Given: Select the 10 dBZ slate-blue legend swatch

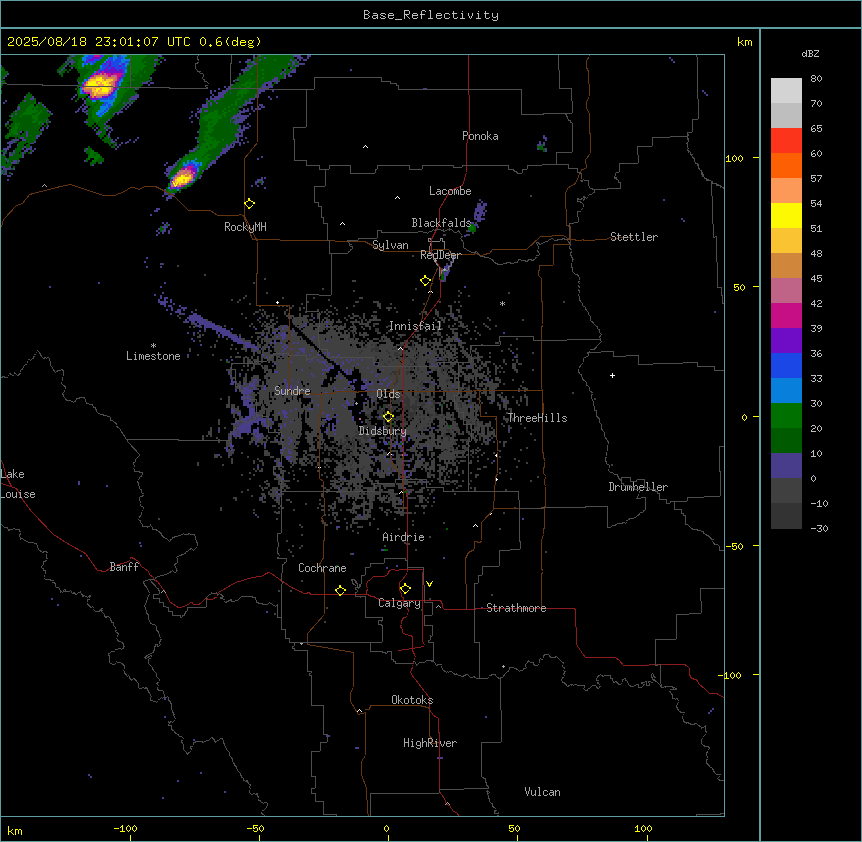Looking at the screenshot, I should [786, 466].
